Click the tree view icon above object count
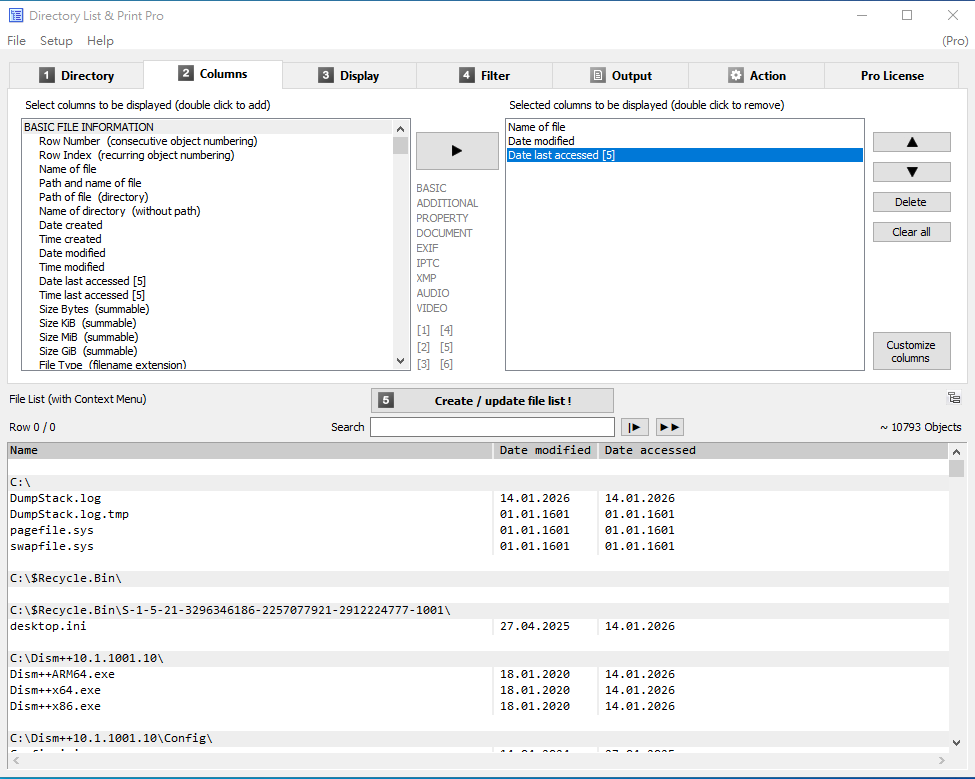 click(x=954, y=398)
